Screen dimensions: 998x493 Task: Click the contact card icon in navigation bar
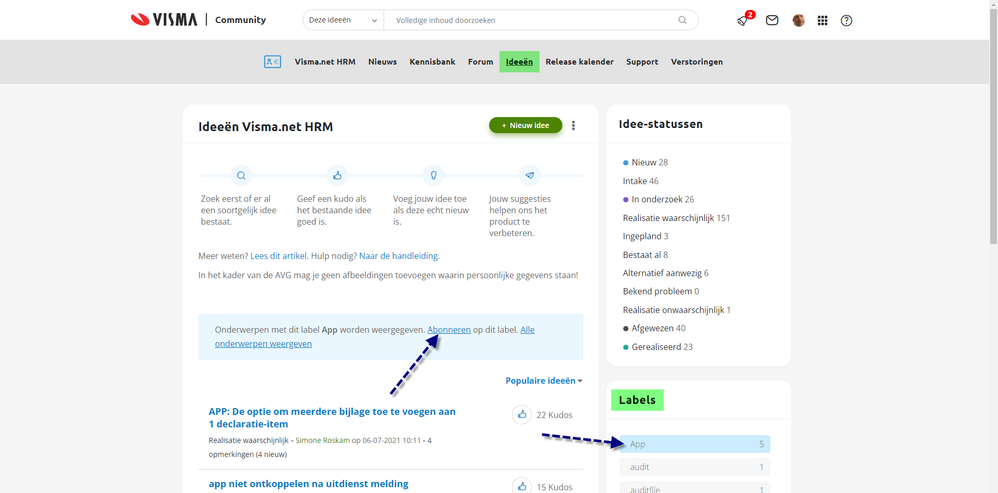click(x=272, y=62)
